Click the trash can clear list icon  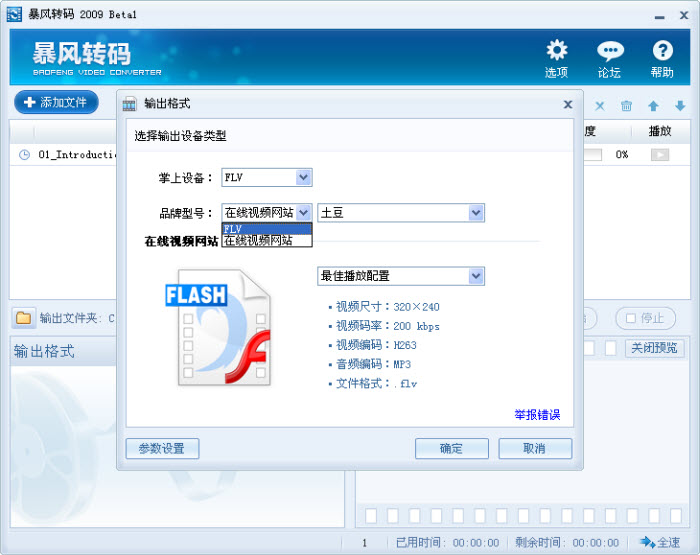626,106
